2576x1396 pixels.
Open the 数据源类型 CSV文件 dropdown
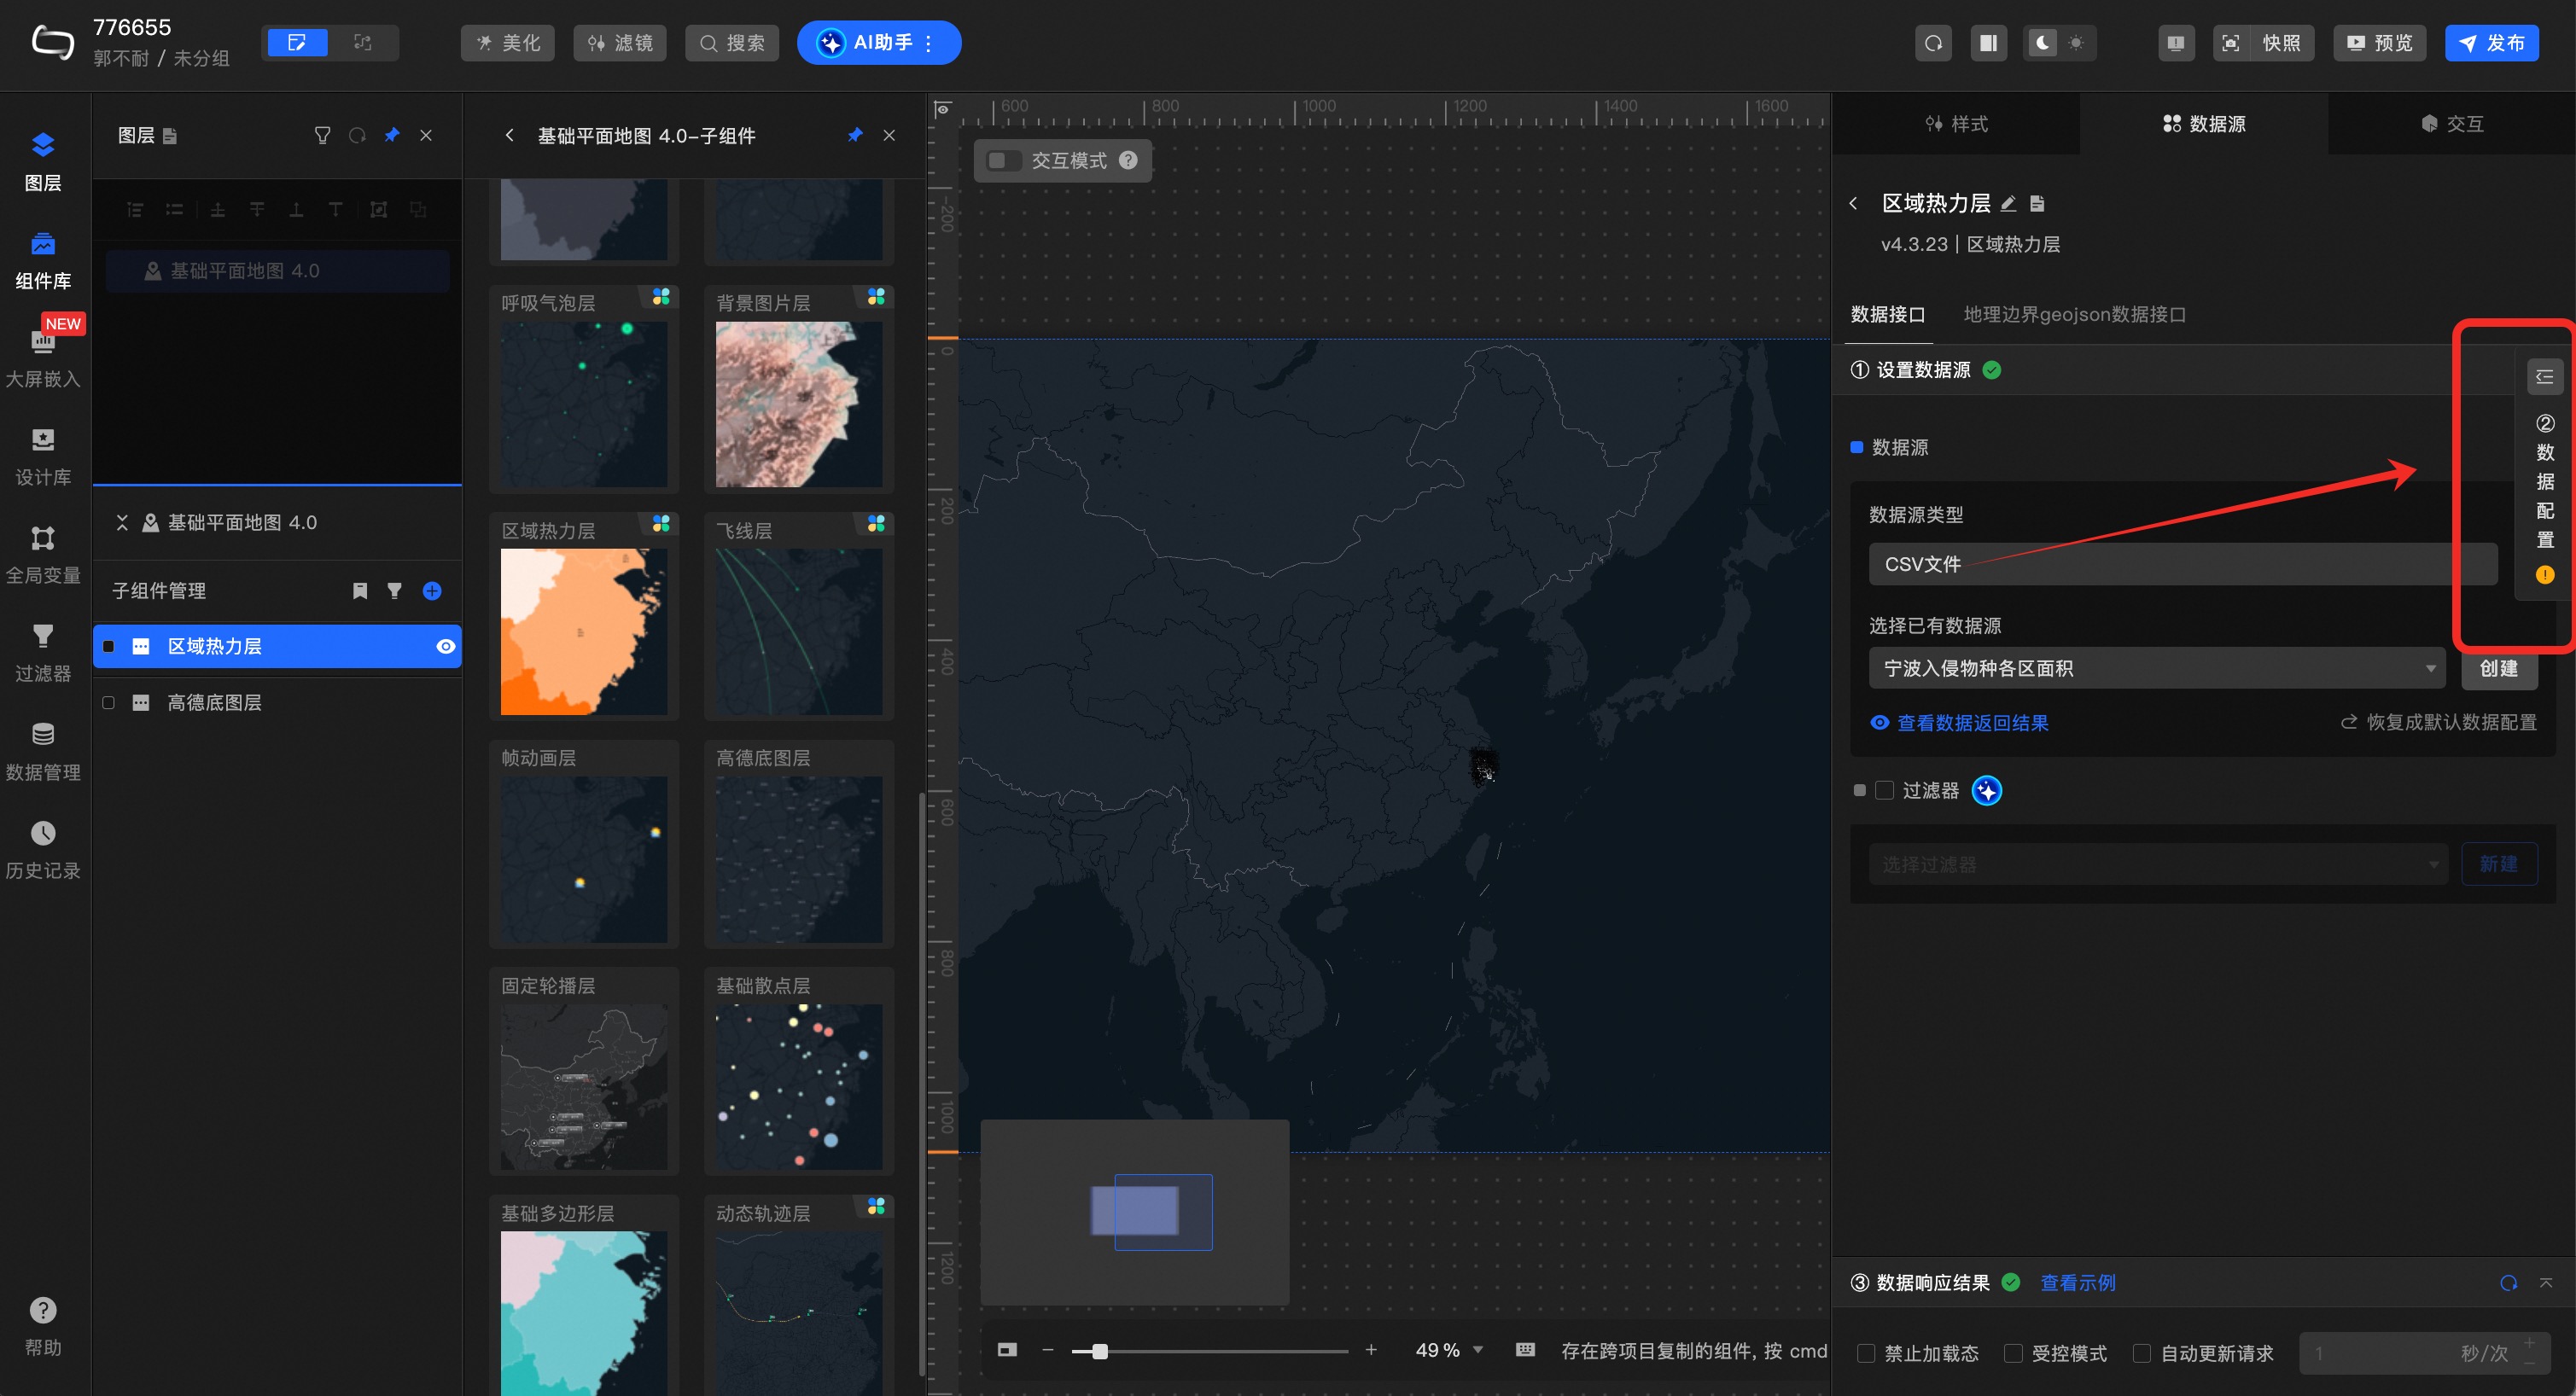coord(2180,564)
